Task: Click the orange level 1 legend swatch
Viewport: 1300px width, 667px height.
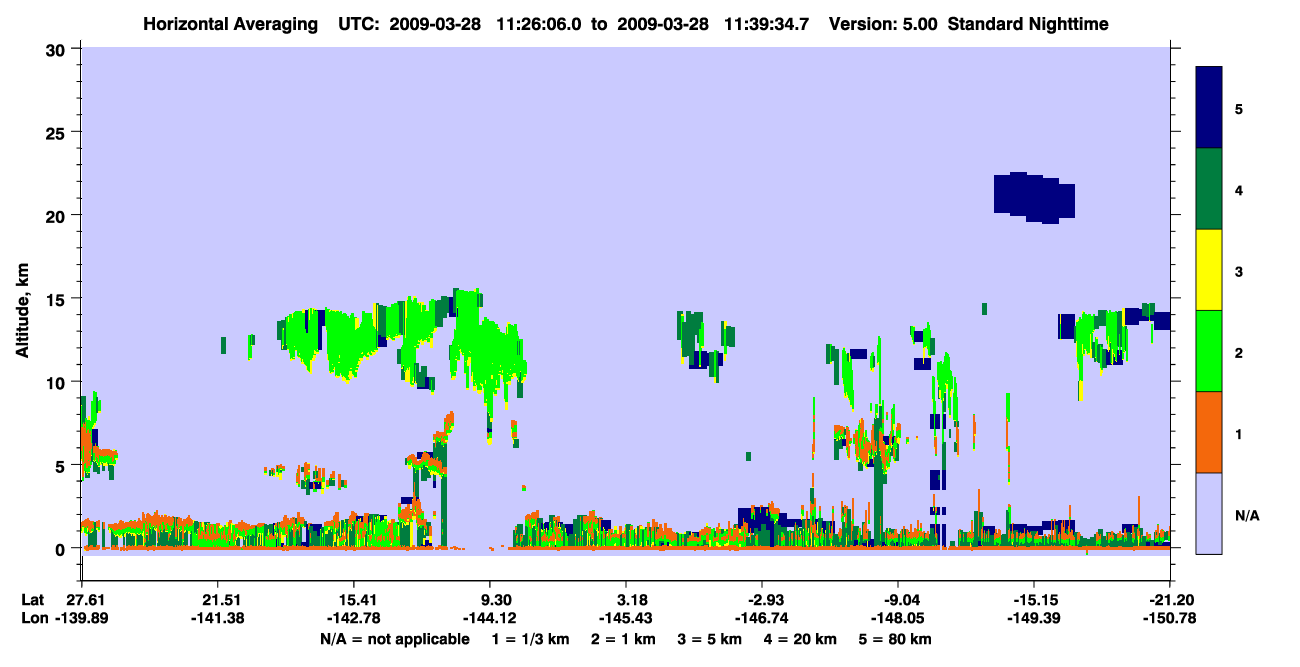Action: (1209, 432)
